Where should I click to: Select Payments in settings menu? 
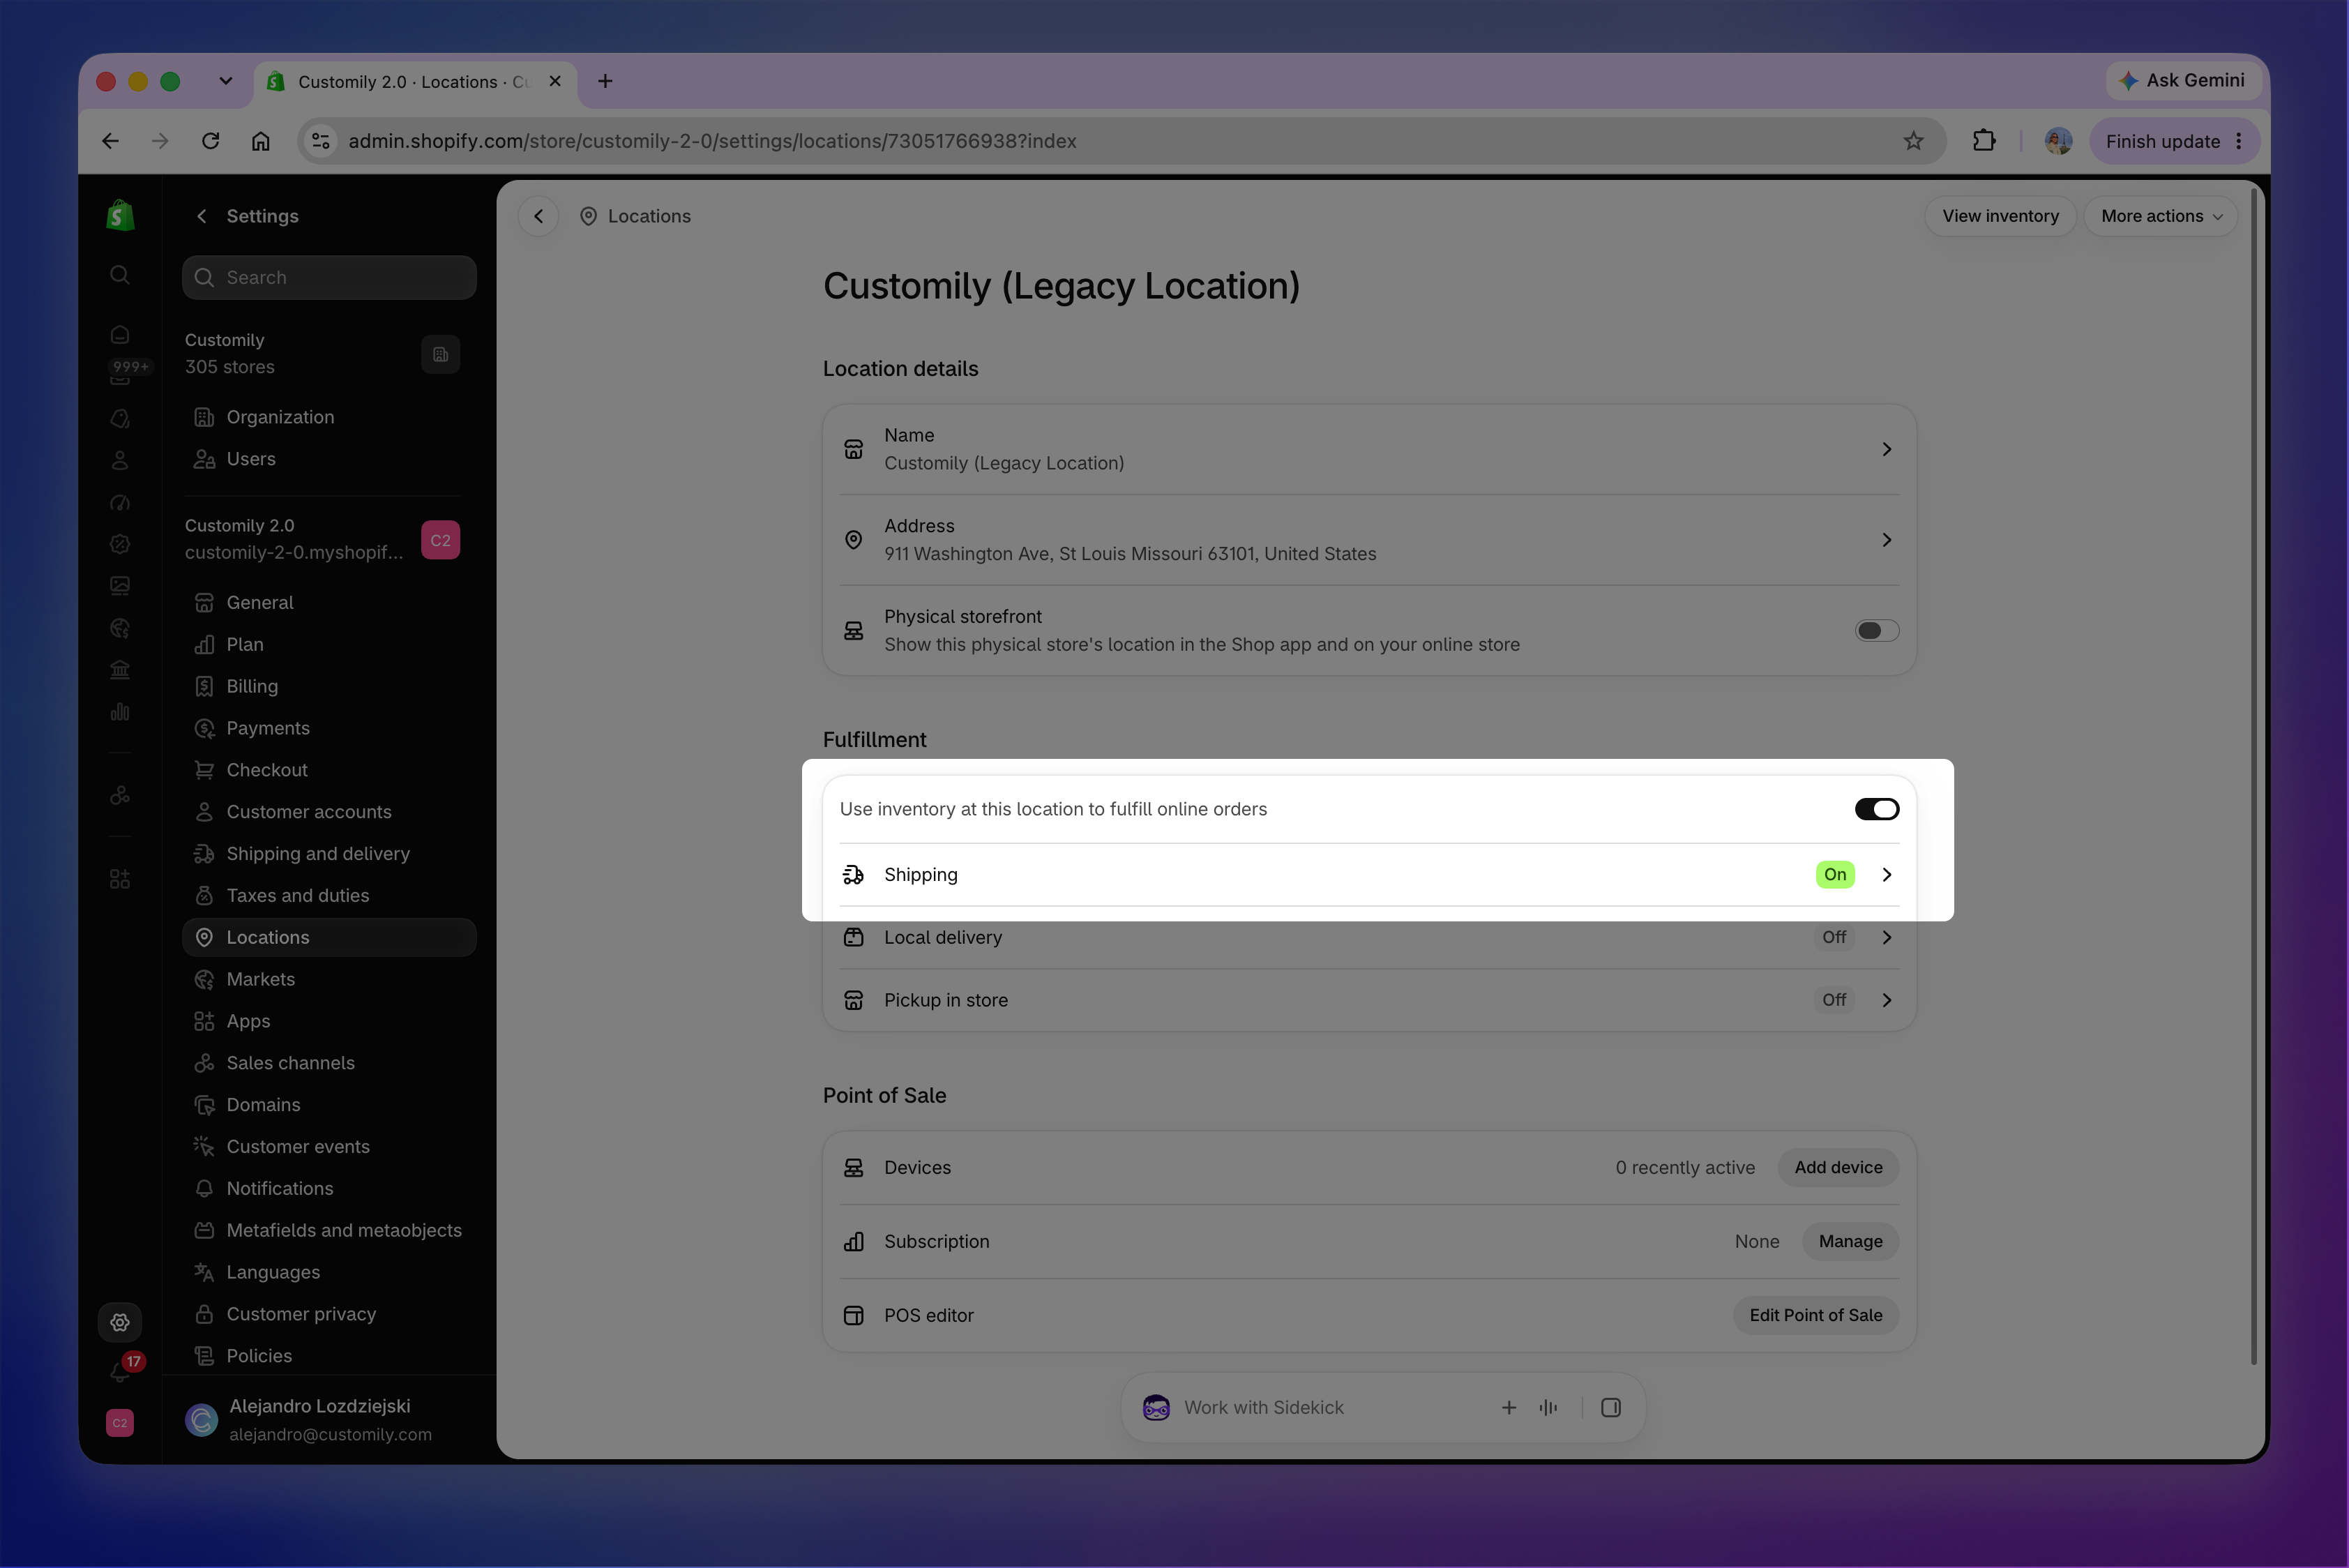tap(329, 728)
